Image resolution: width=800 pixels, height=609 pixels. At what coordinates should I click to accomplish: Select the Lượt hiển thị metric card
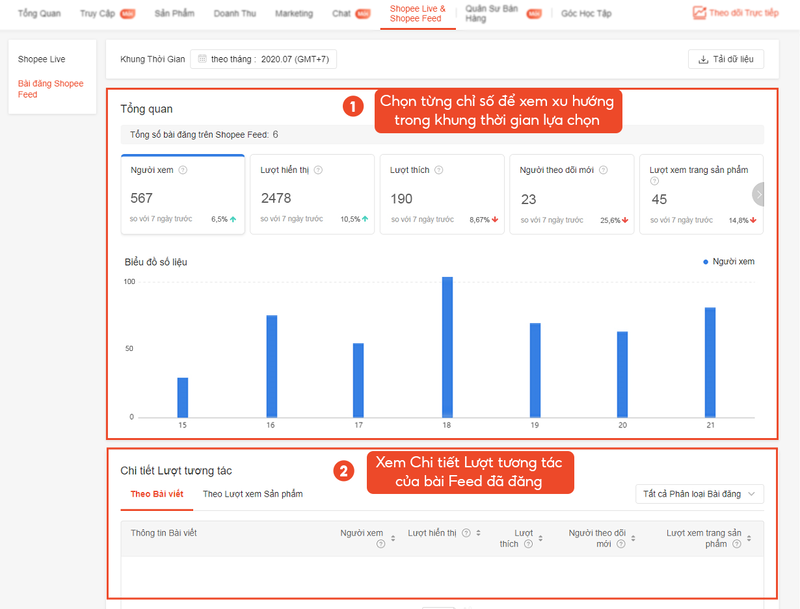(312, 195)
